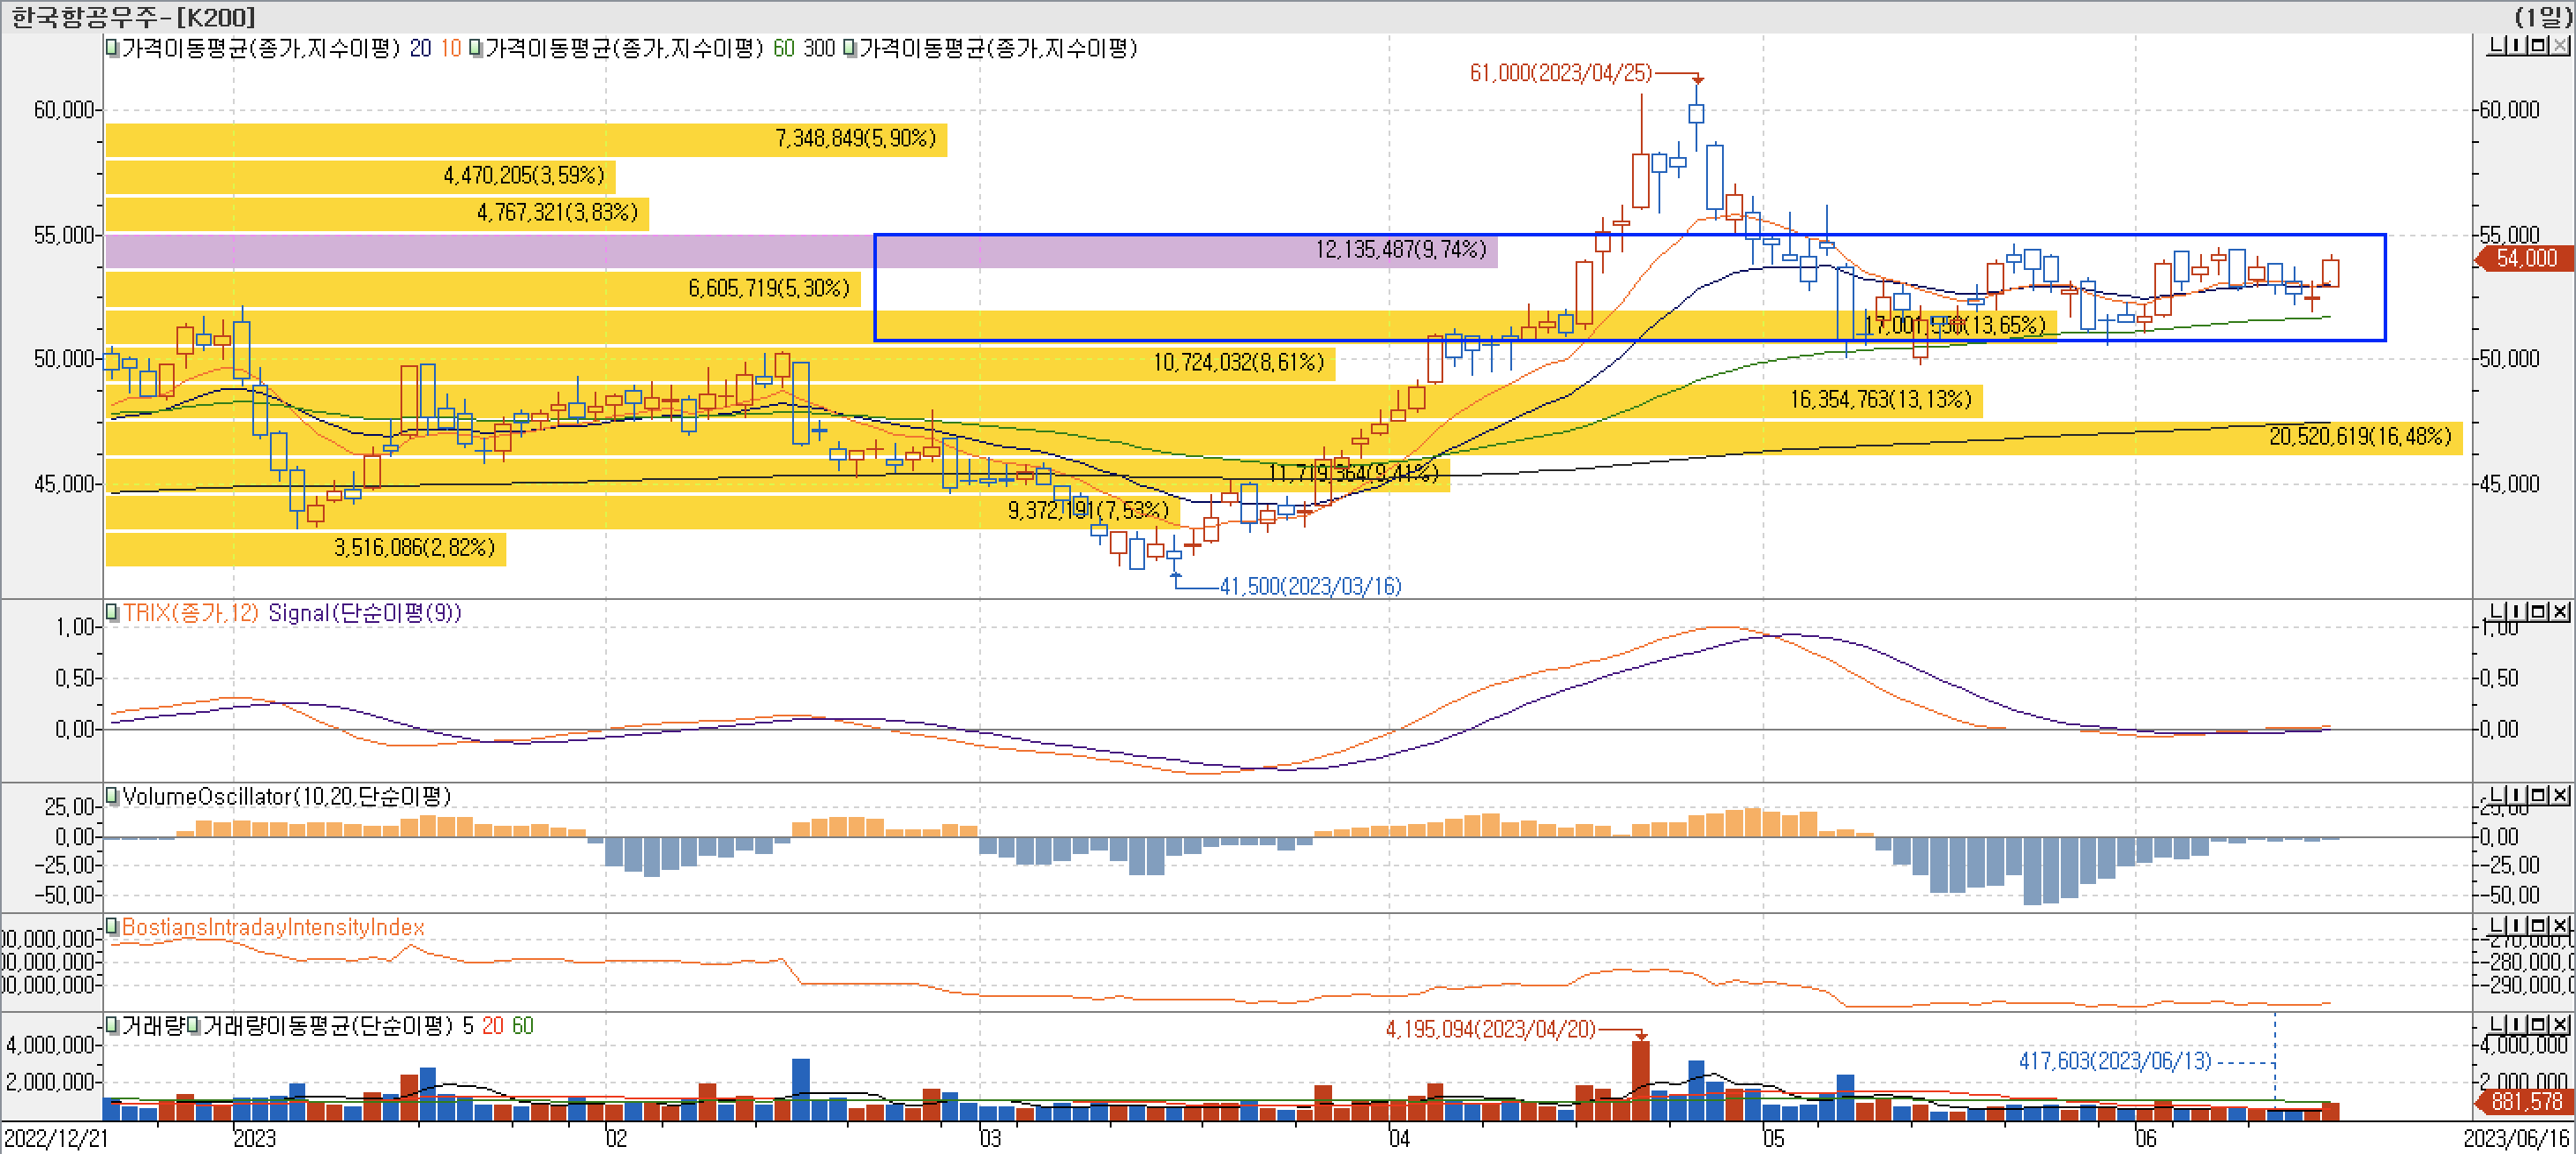Click the green marker before 거래량이동평균 label
The width and height of the screenshot is (2576, 1154).
[195, 1025]
